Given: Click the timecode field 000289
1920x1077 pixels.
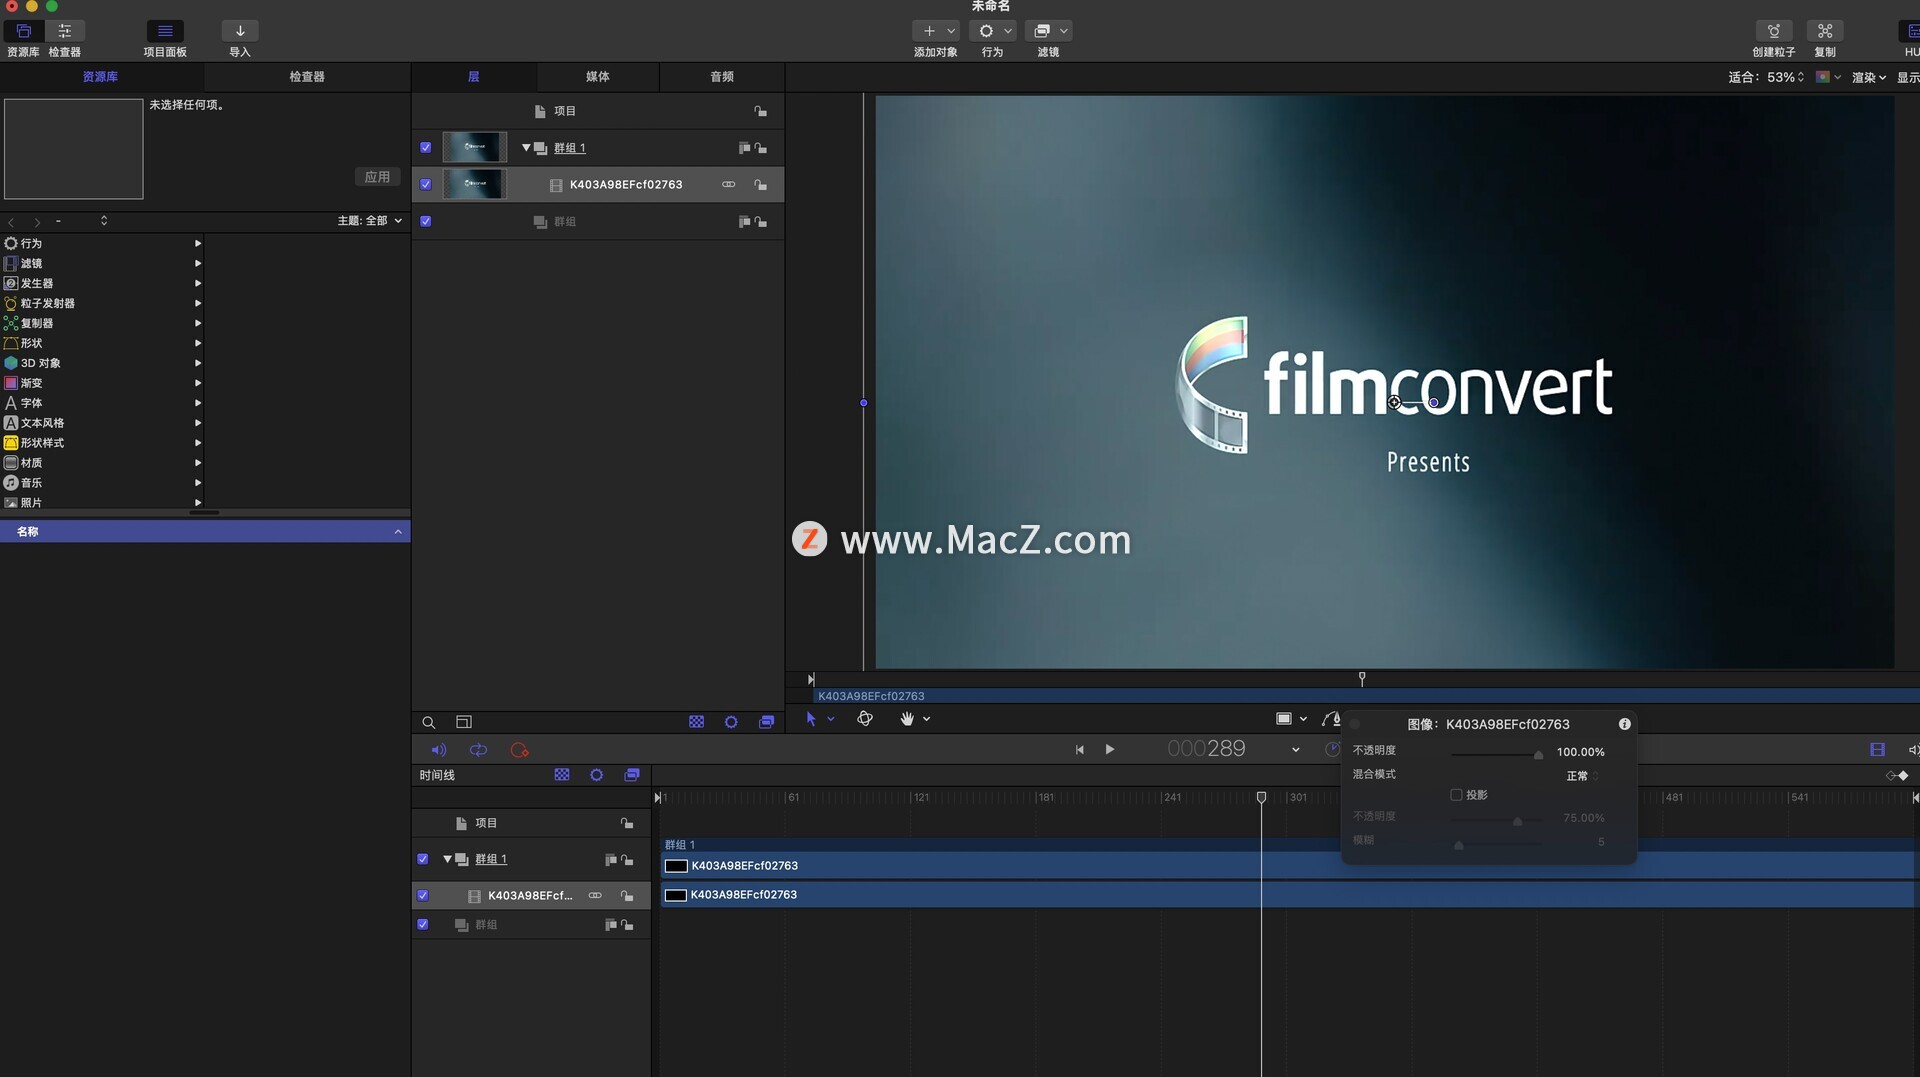Looking at the screenshot, I should pos(1206,749).
